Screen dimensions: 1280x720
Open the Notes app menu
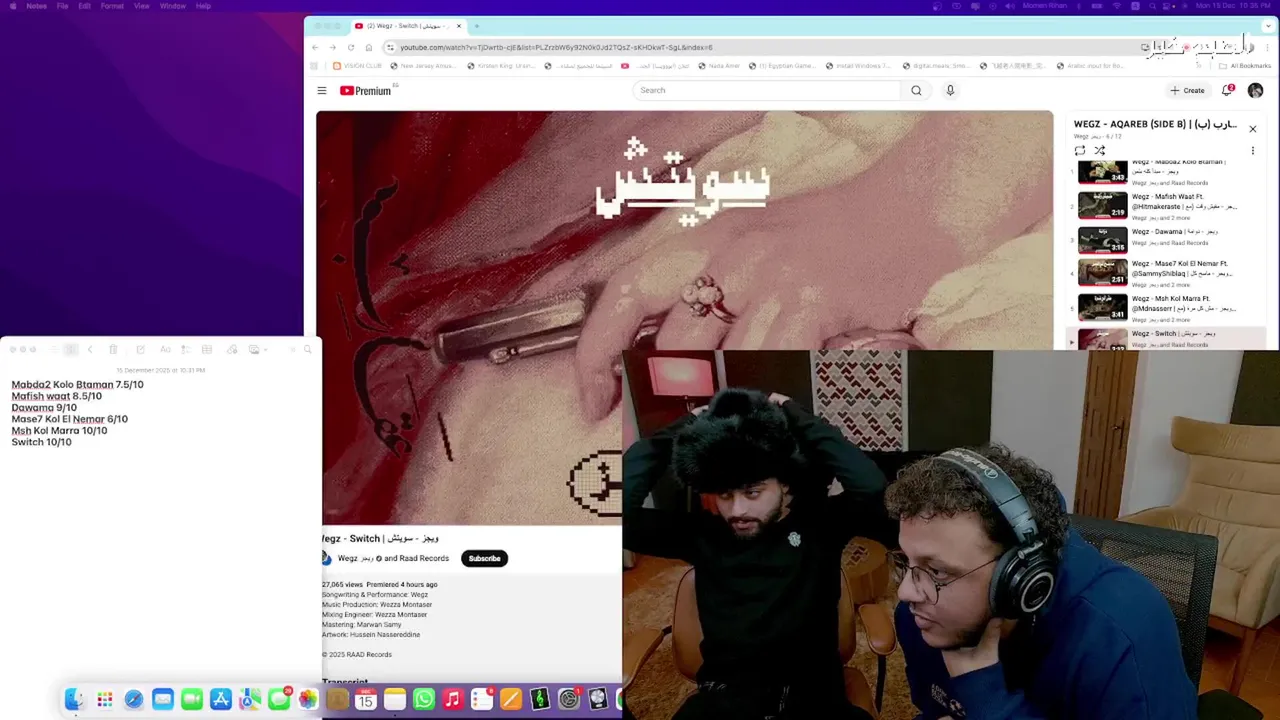click(x=36, y=6)
